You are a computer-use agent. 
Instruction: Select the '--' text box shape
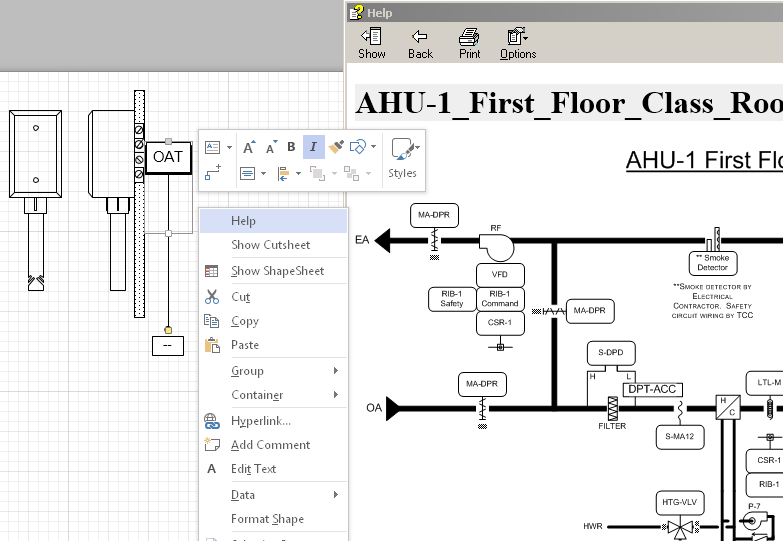pyautogui.click(x=168, y=346)
